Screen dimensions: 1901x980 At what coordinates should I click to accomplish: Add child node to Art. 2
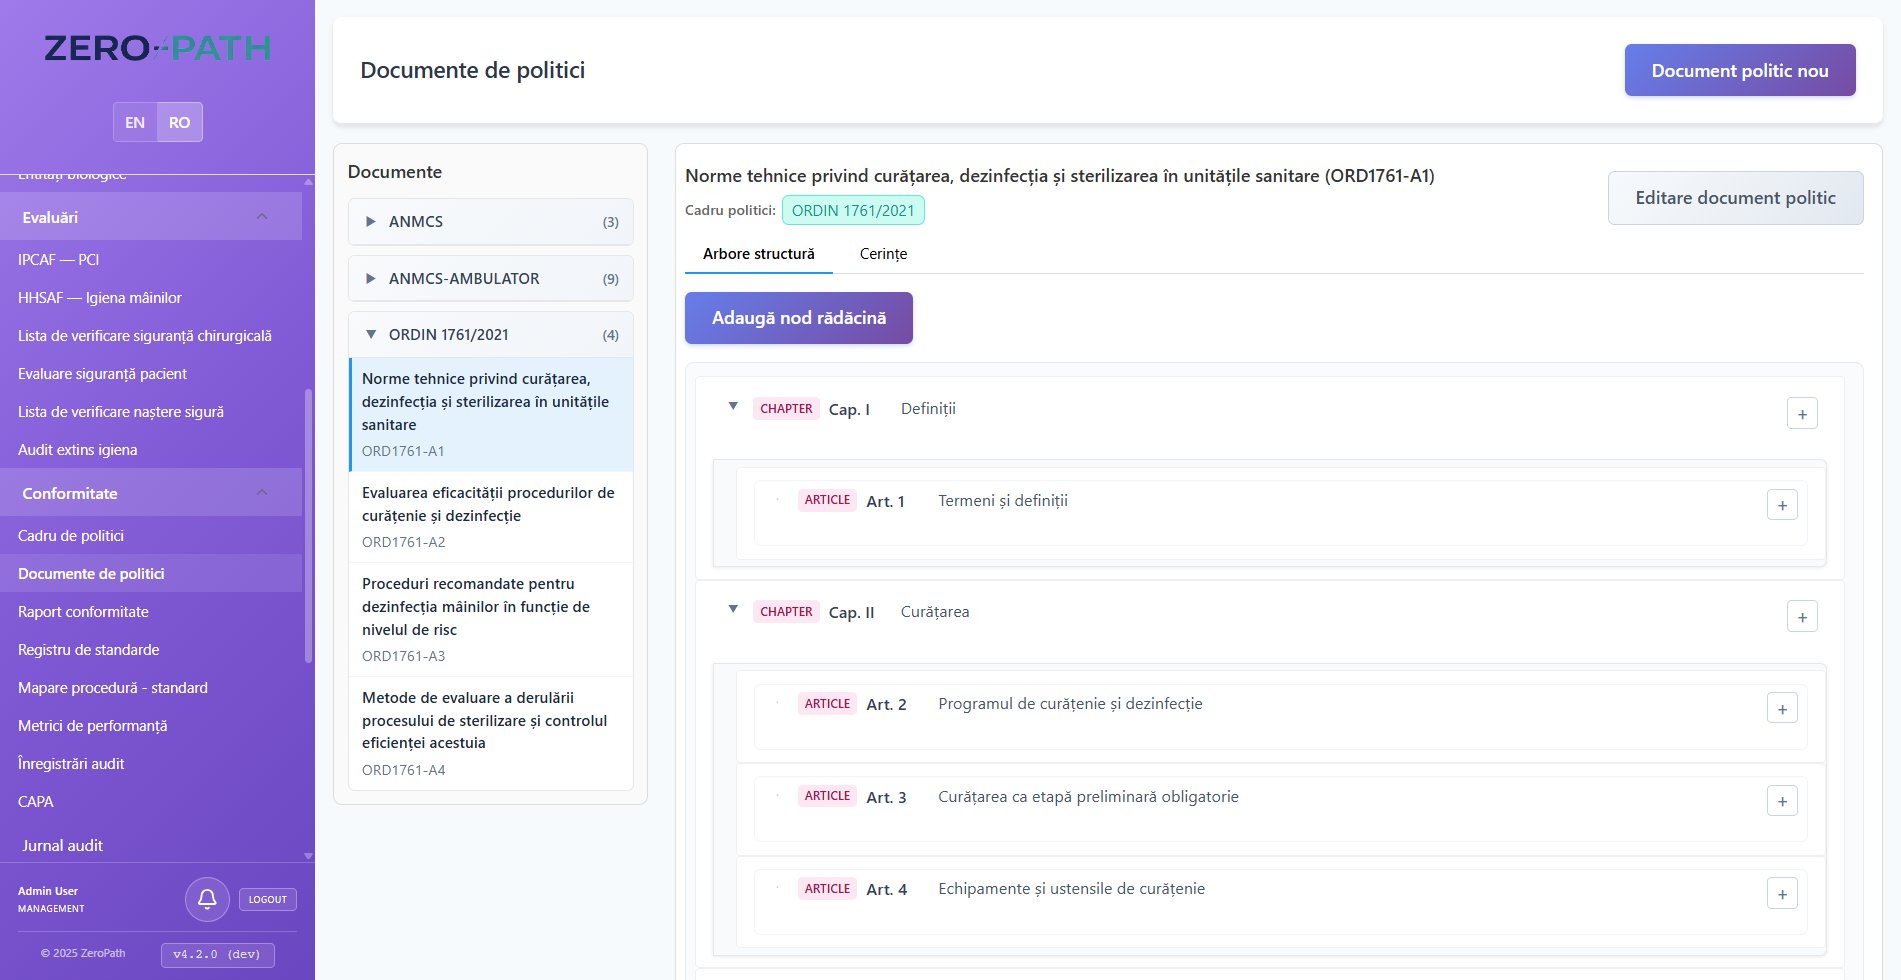1781,709
